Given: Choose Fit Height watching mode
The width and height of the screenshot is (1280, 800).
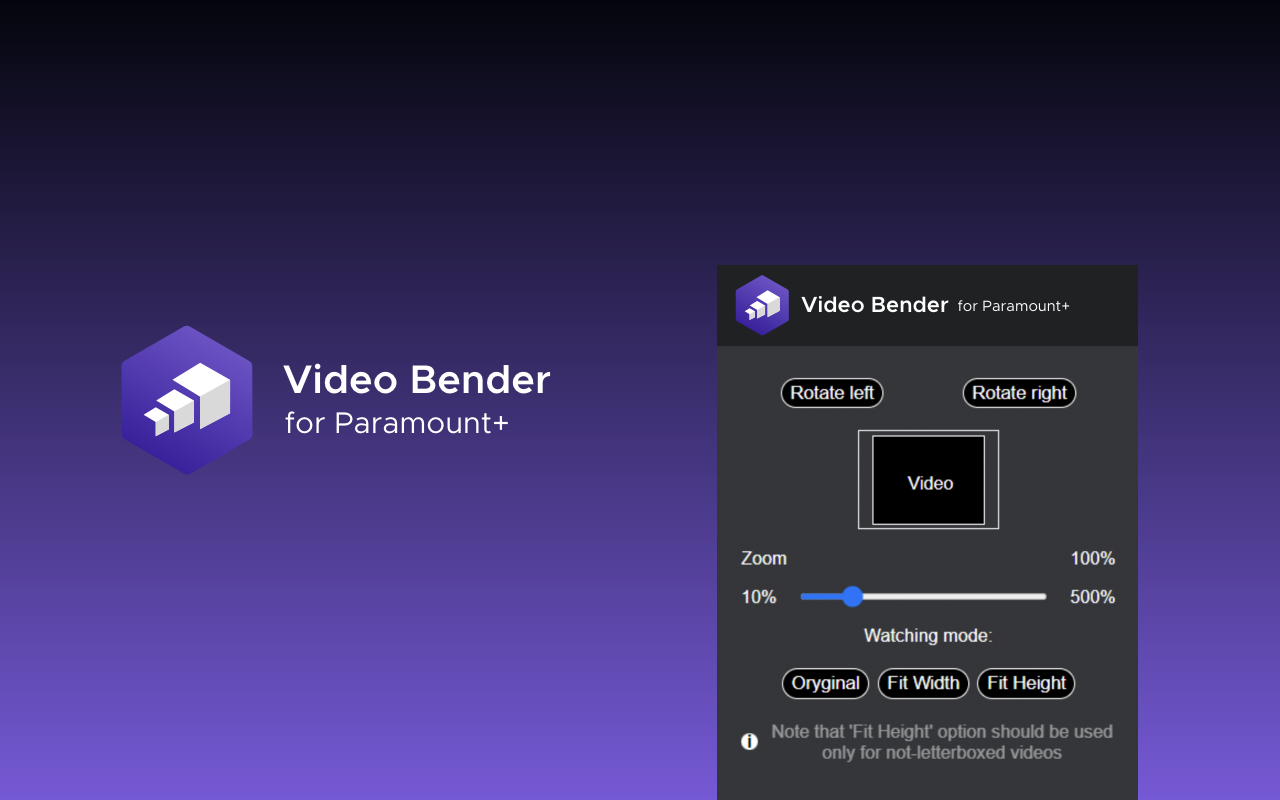Looking at the screenshot, I should [1026, 683].
